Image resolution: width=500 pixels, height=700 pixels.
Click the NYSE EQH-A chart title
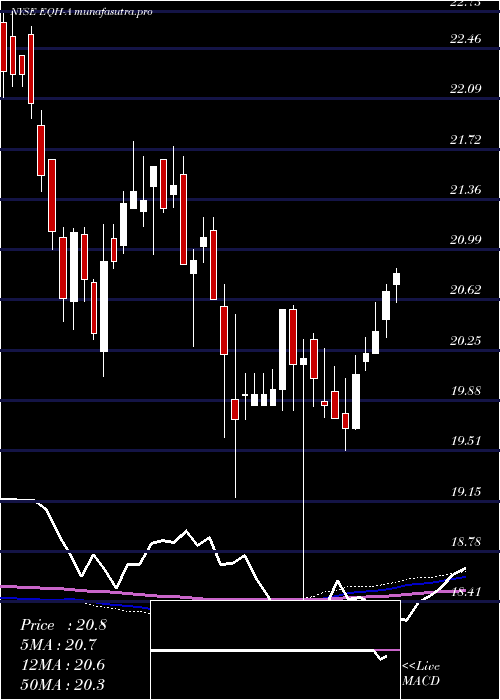pyautogui.click(x=82, y=12)
